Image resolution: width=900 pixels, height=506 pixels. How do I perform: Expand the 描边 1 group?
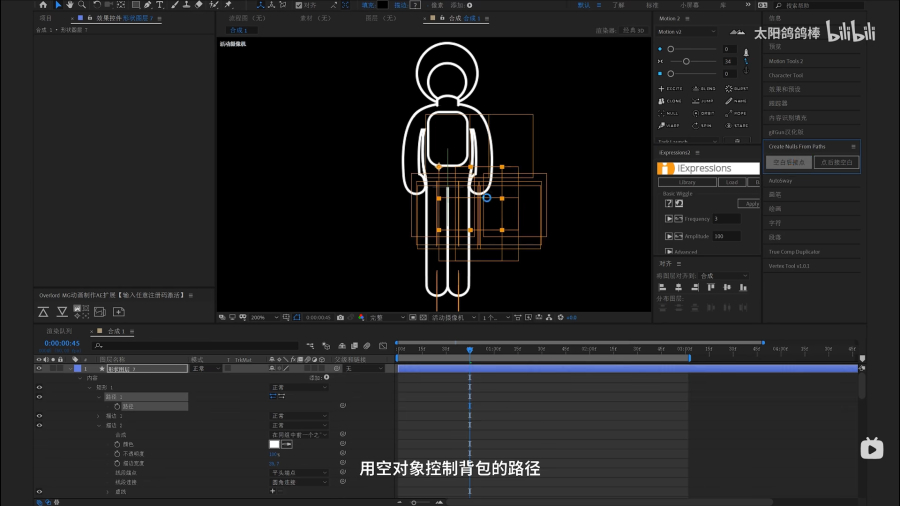coord(99,416)
